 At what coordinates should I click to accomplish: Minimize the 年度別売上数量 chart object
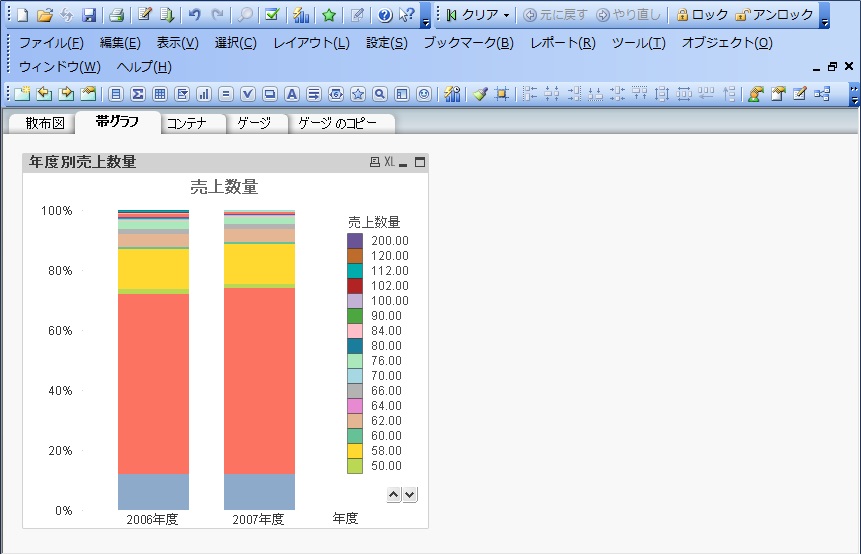[x=403, y=163]
